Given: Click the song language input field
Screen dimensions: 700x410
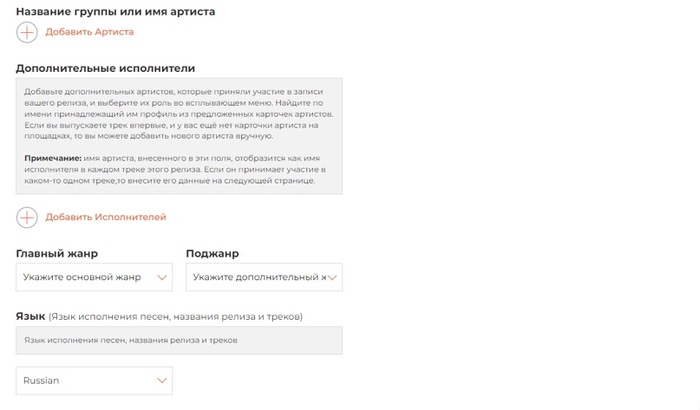Looking at the screenshot, I should click(180, 340).
